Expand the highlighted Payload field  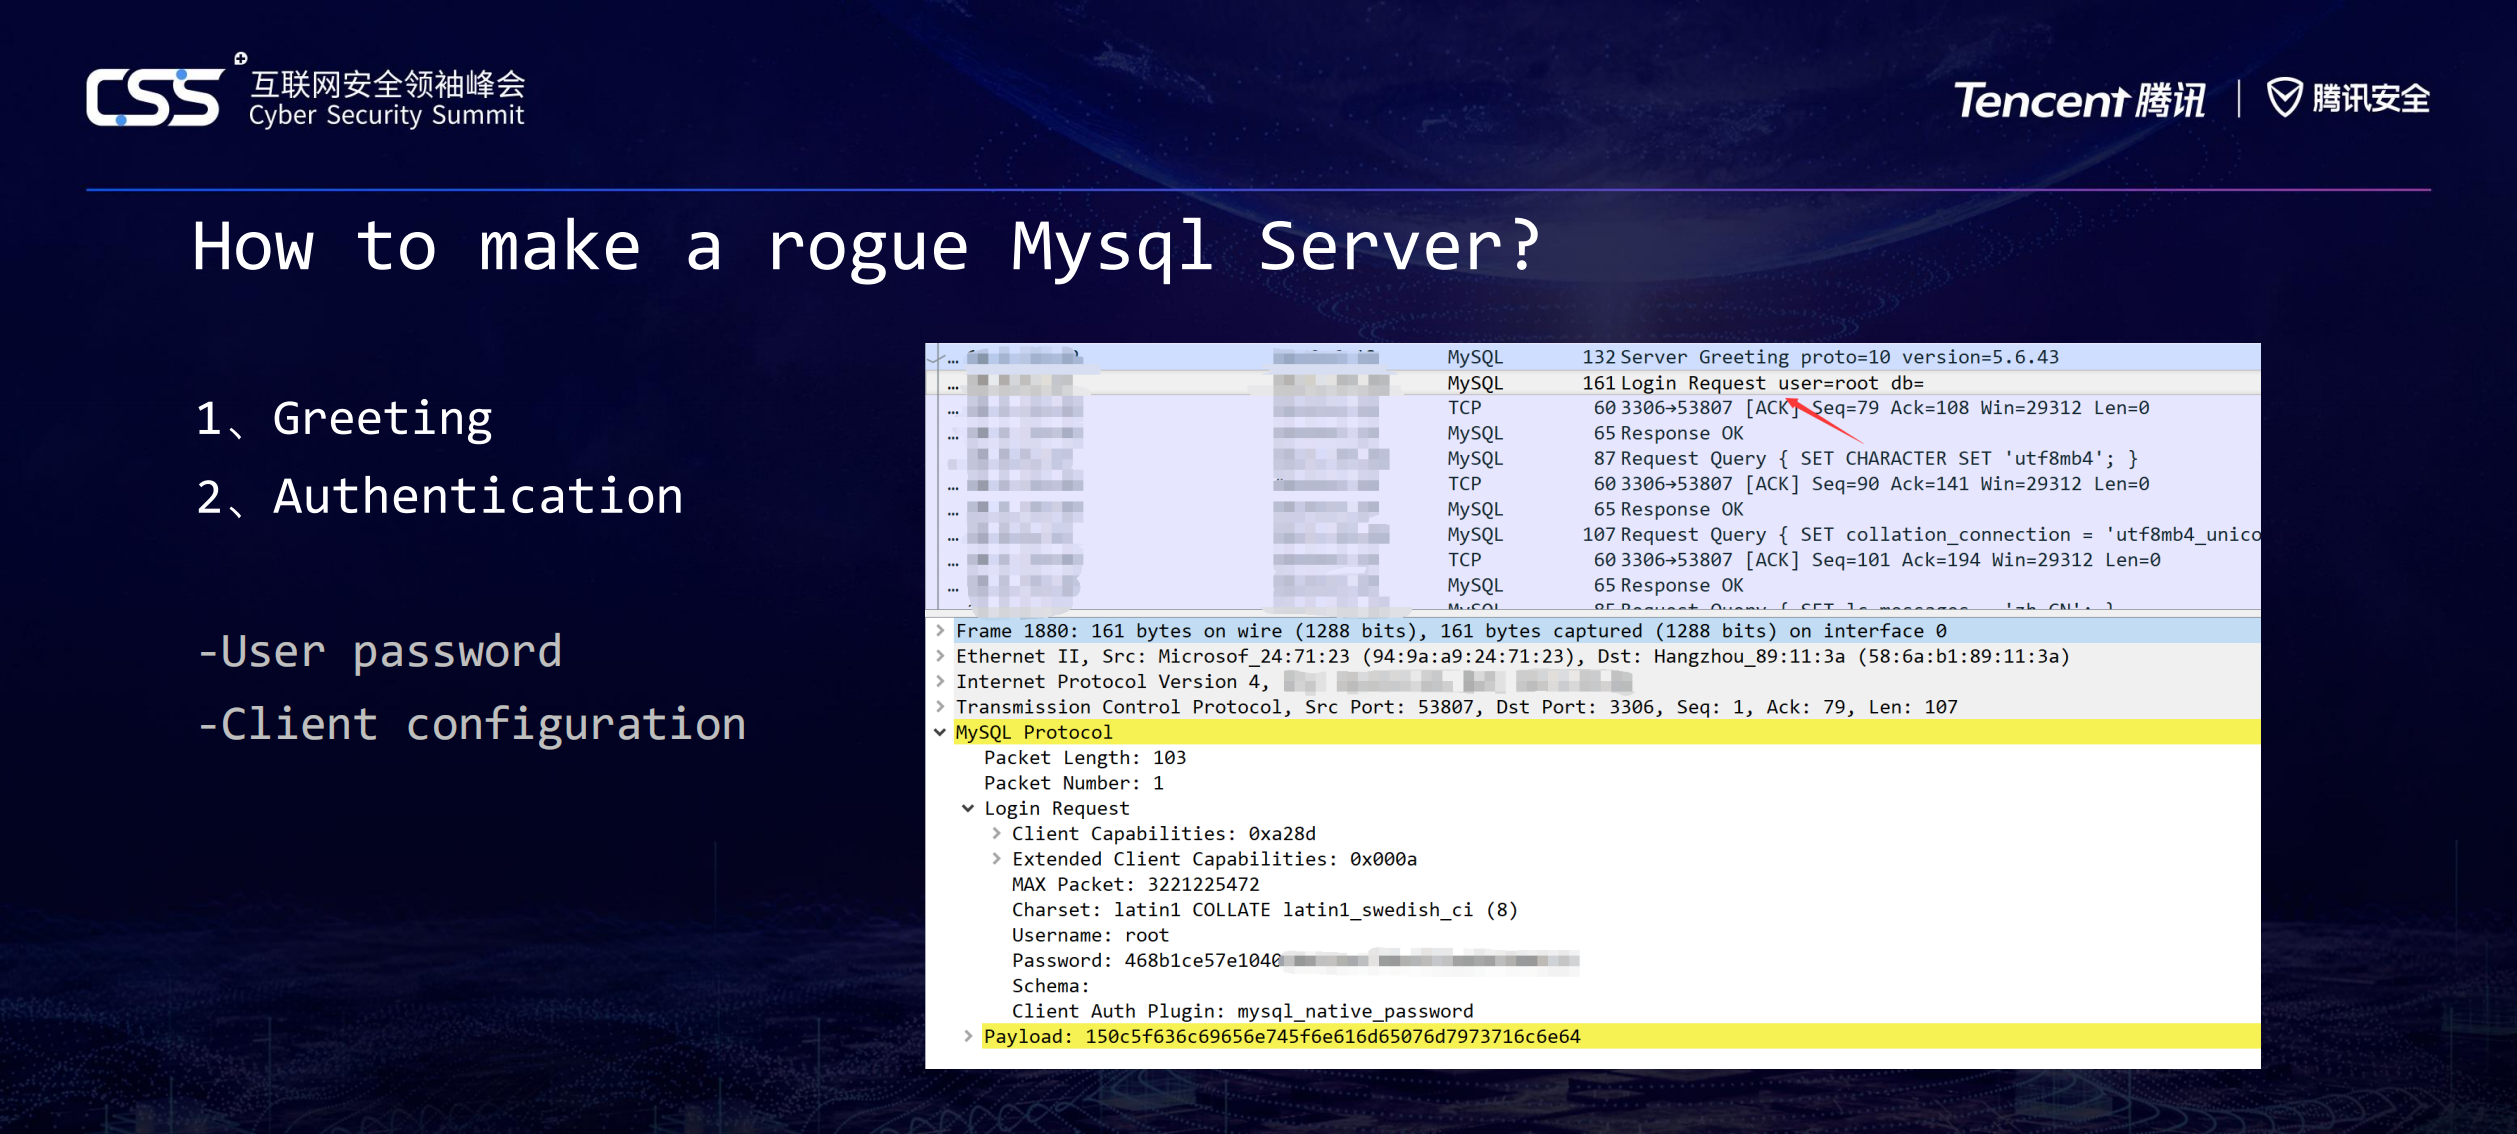coord(968,1037)
